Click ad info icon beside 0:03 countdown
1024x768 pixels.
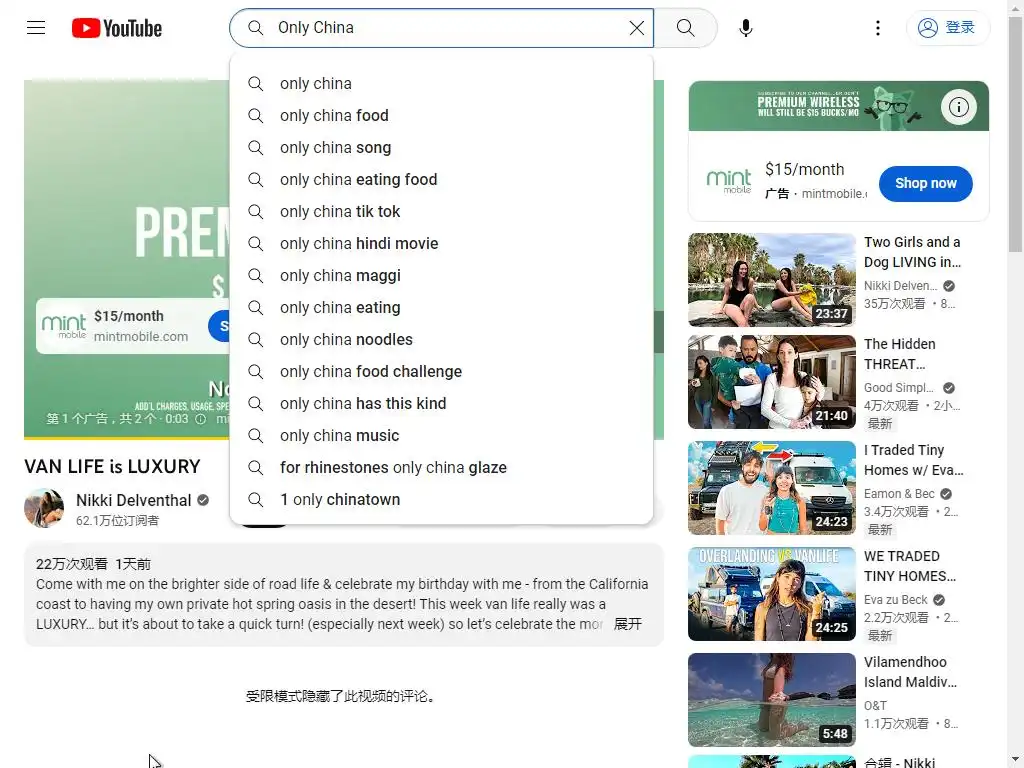(200, 419)
